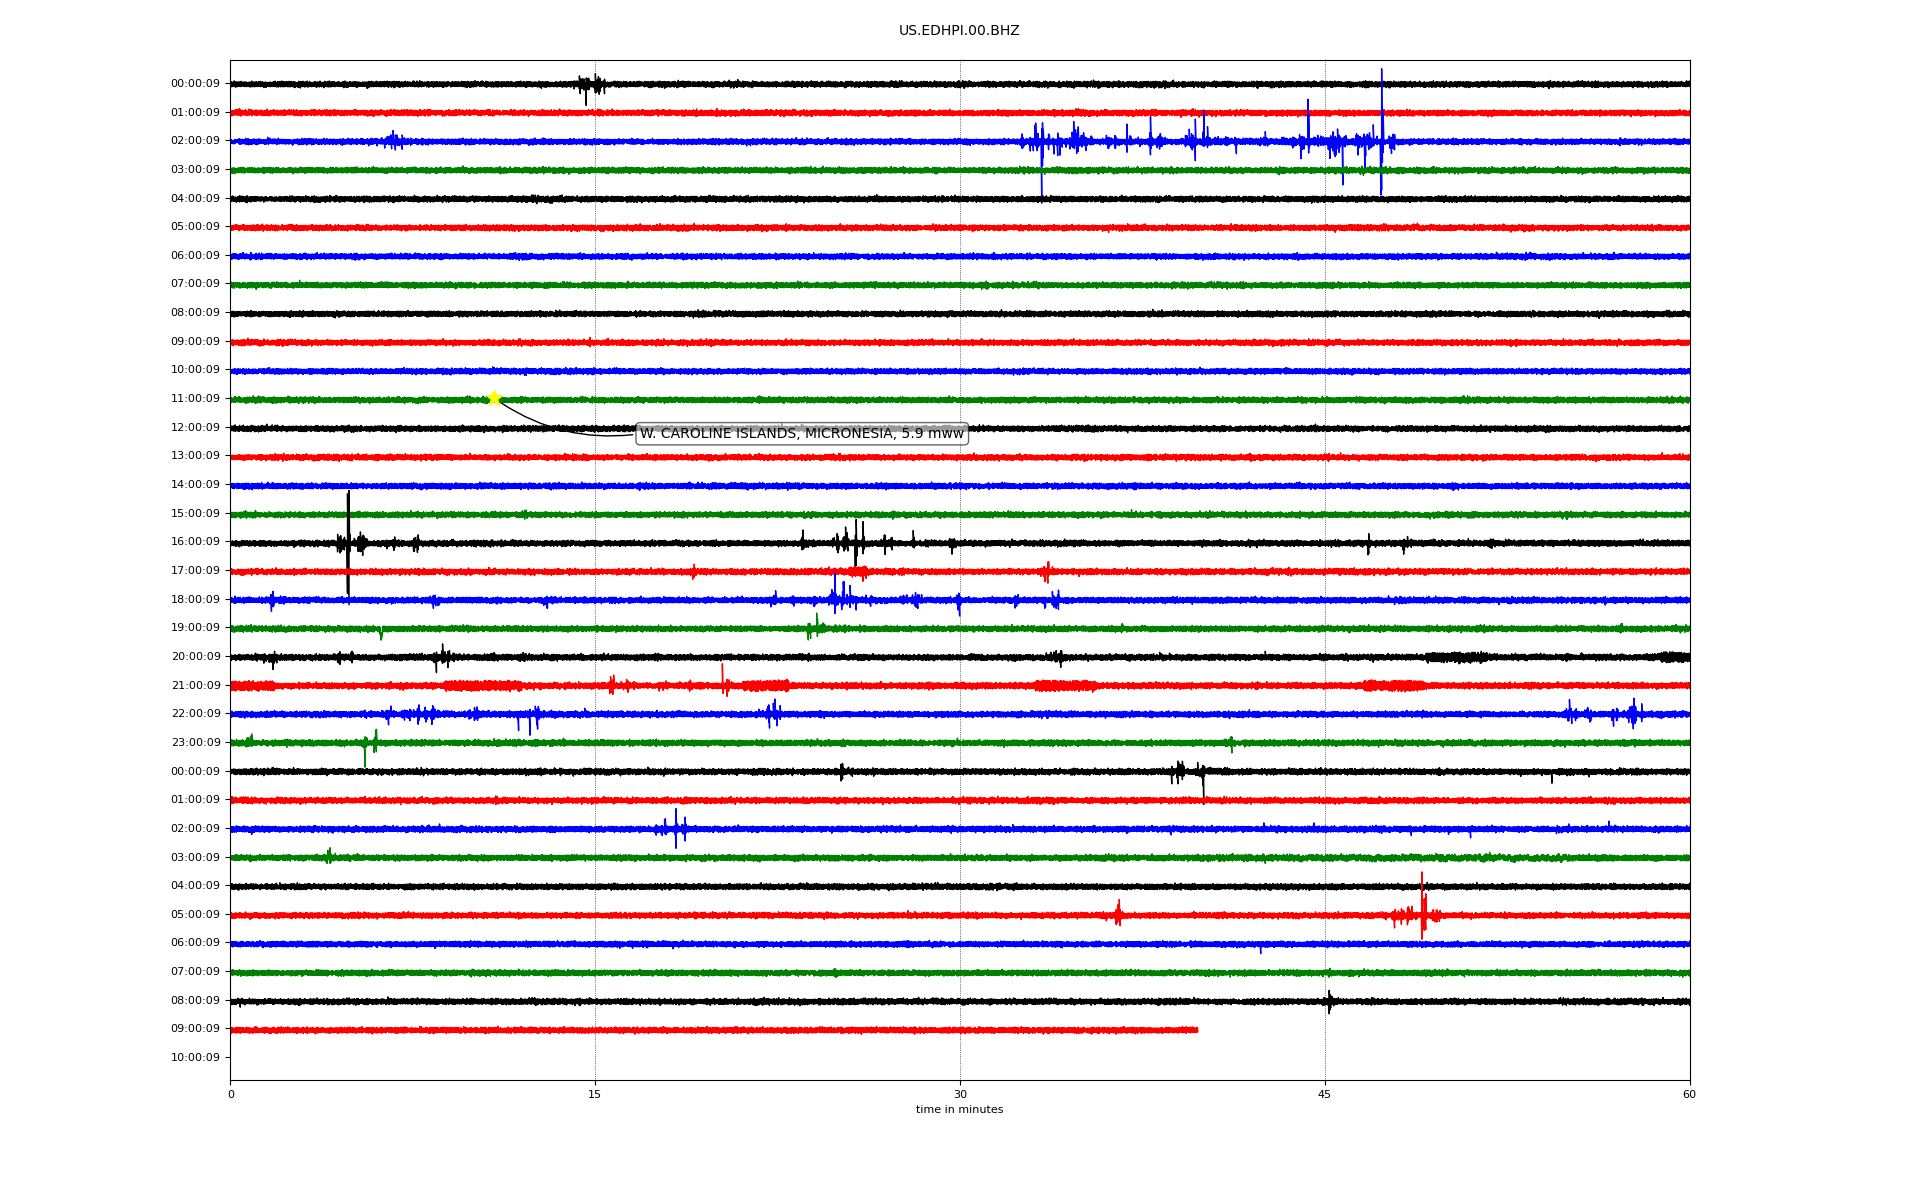This screenshot has width=1920, height=1200.
Task: Click the 60 tick on the x-axis
Action: click(x=1689, y=1094)
